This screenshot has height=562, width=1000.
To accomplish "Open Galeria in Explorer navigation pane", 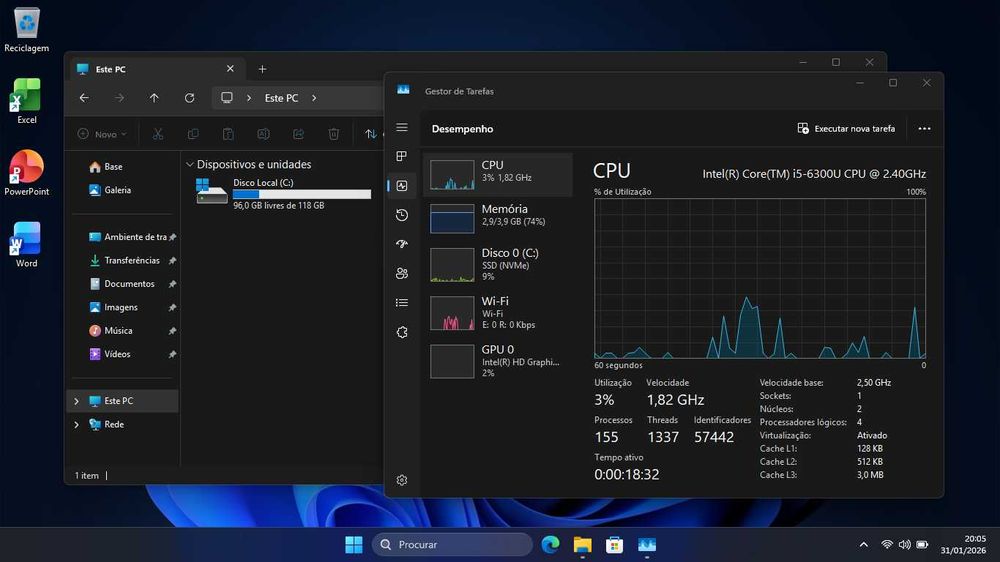I will (x=110, y=190).
